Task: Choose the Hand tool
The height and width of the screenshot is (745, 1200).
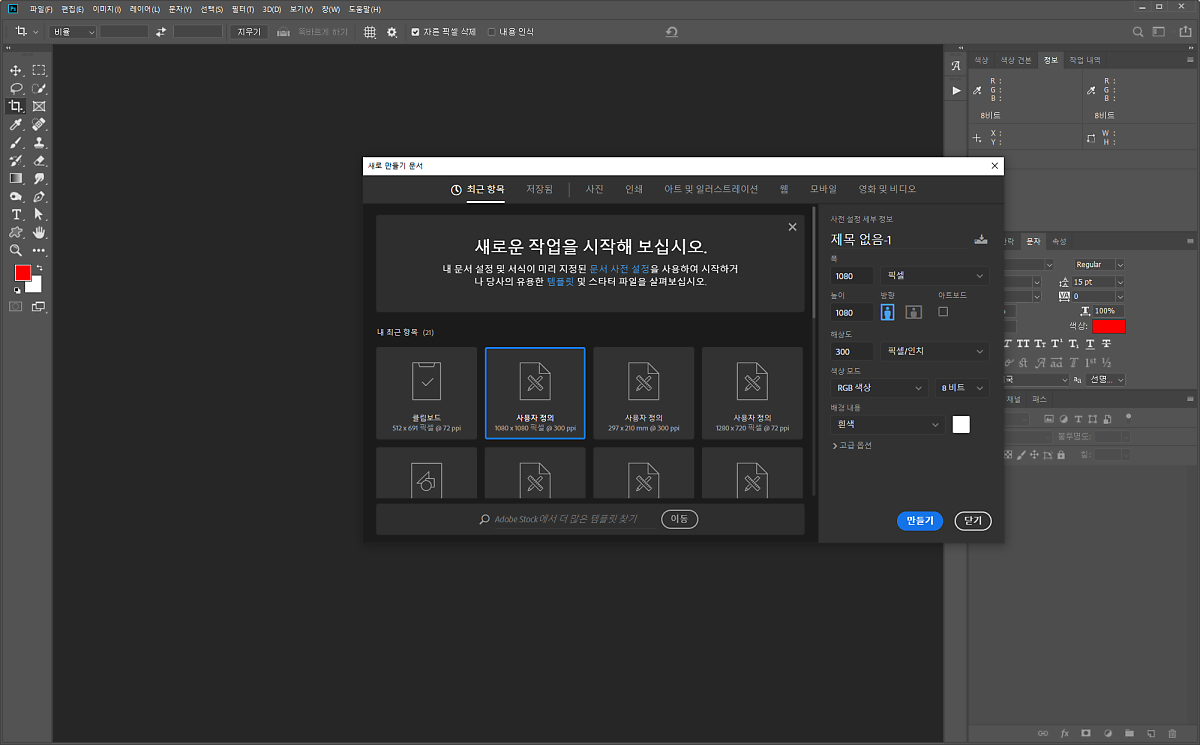Action: point(39,232)
